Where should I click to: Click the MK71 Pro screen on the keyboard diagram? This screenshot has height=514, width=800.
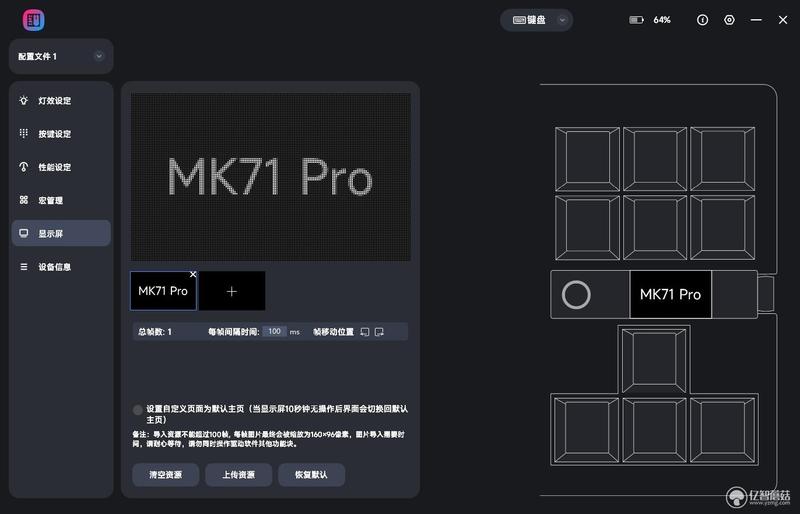[x=670, y=295]
